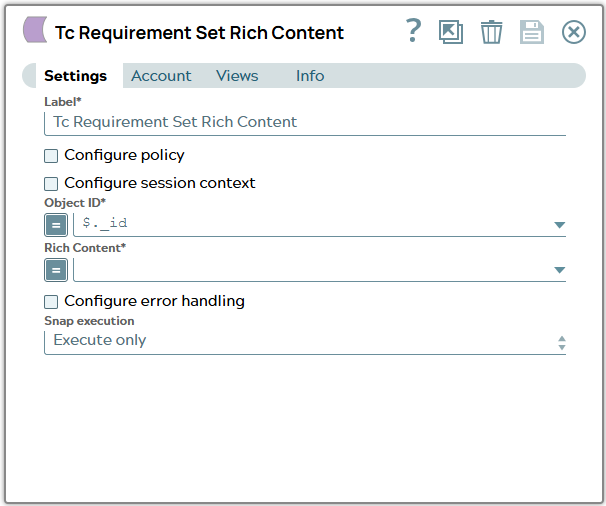Switch to the Account tab
606x506 pixels.
pos(161,76)
